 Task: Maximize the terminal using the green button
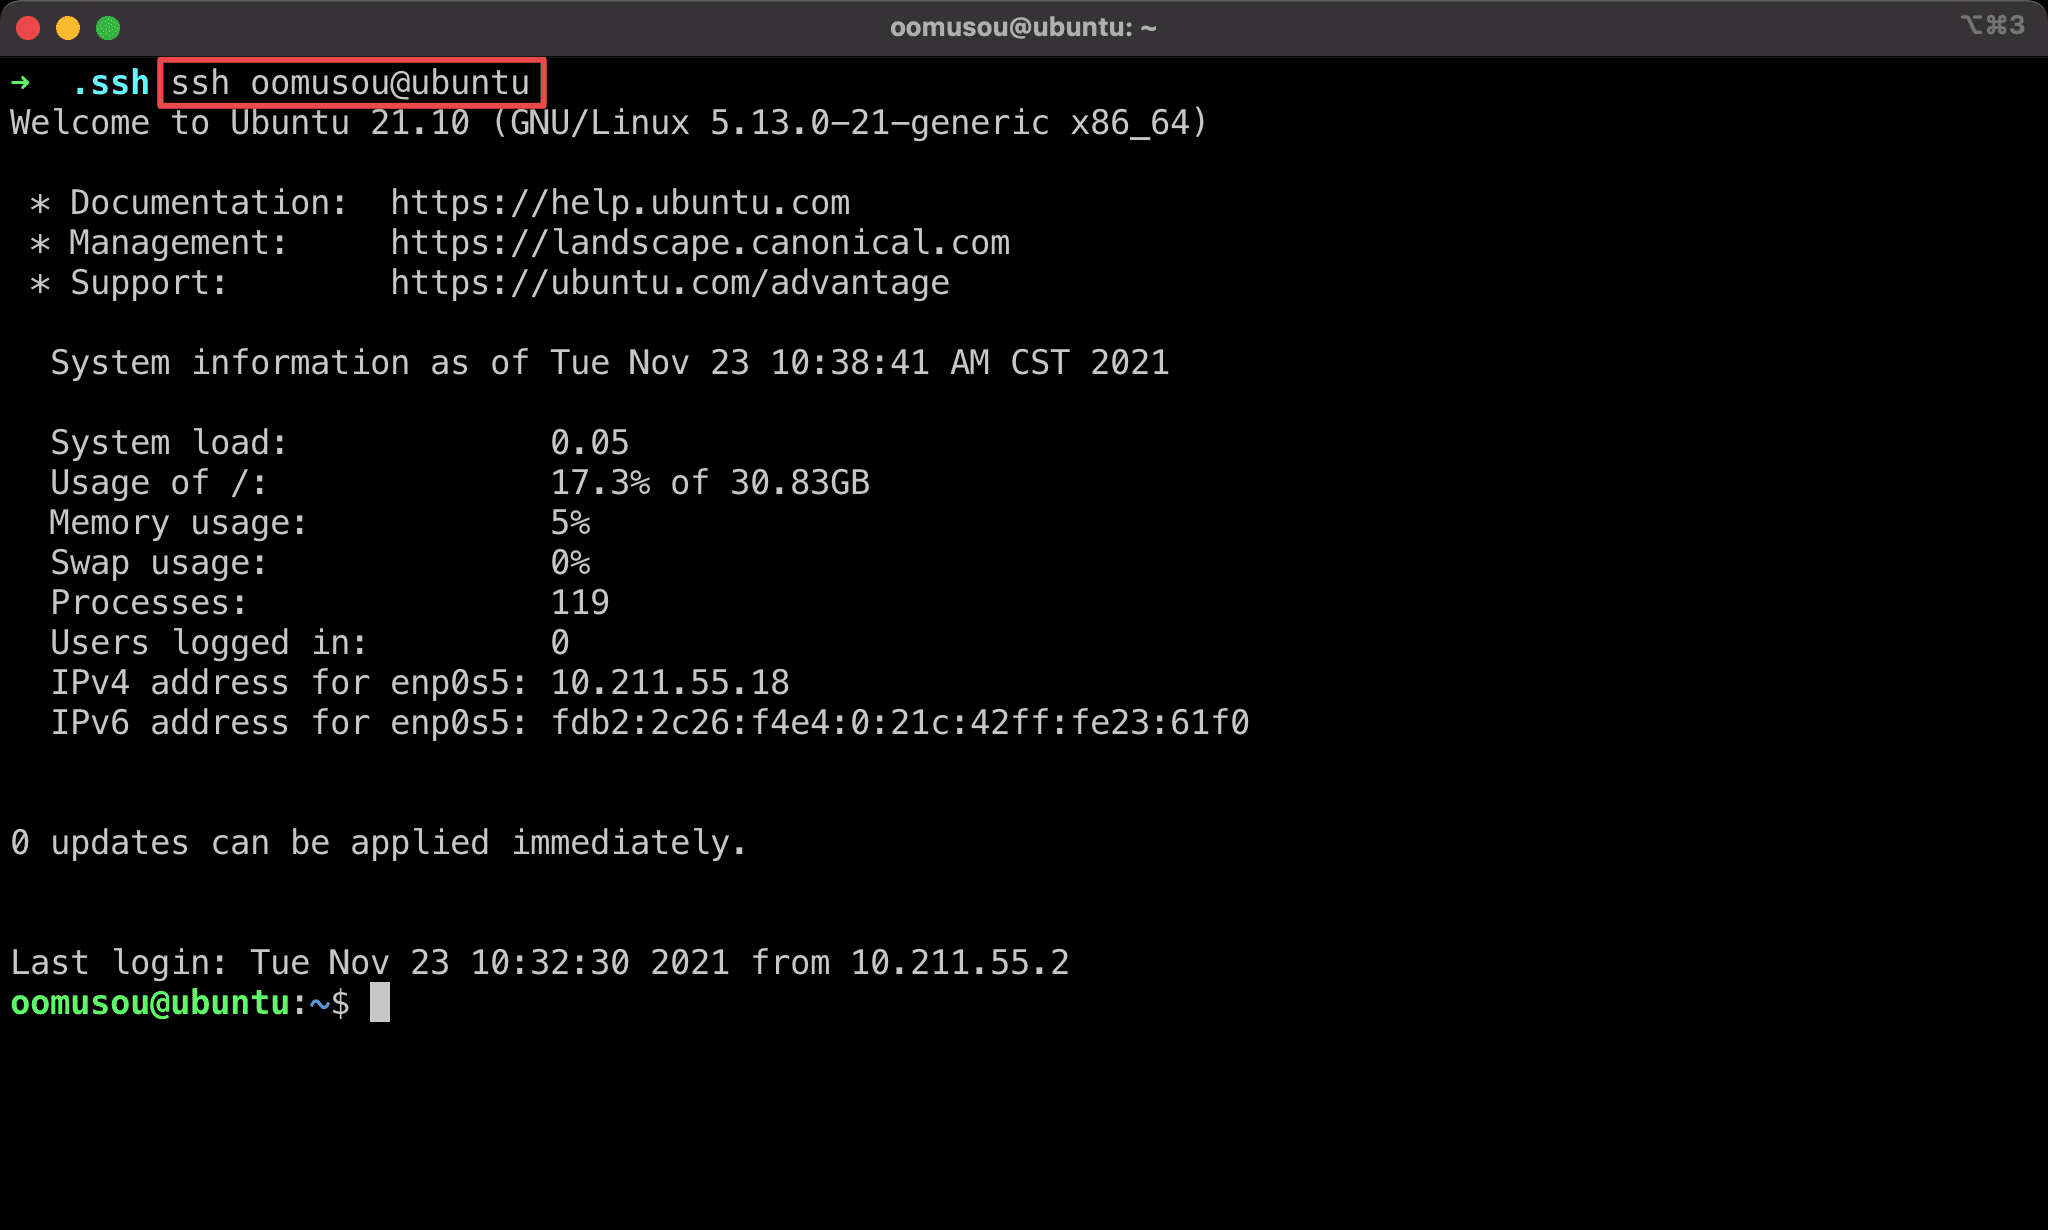pos(108,28)
